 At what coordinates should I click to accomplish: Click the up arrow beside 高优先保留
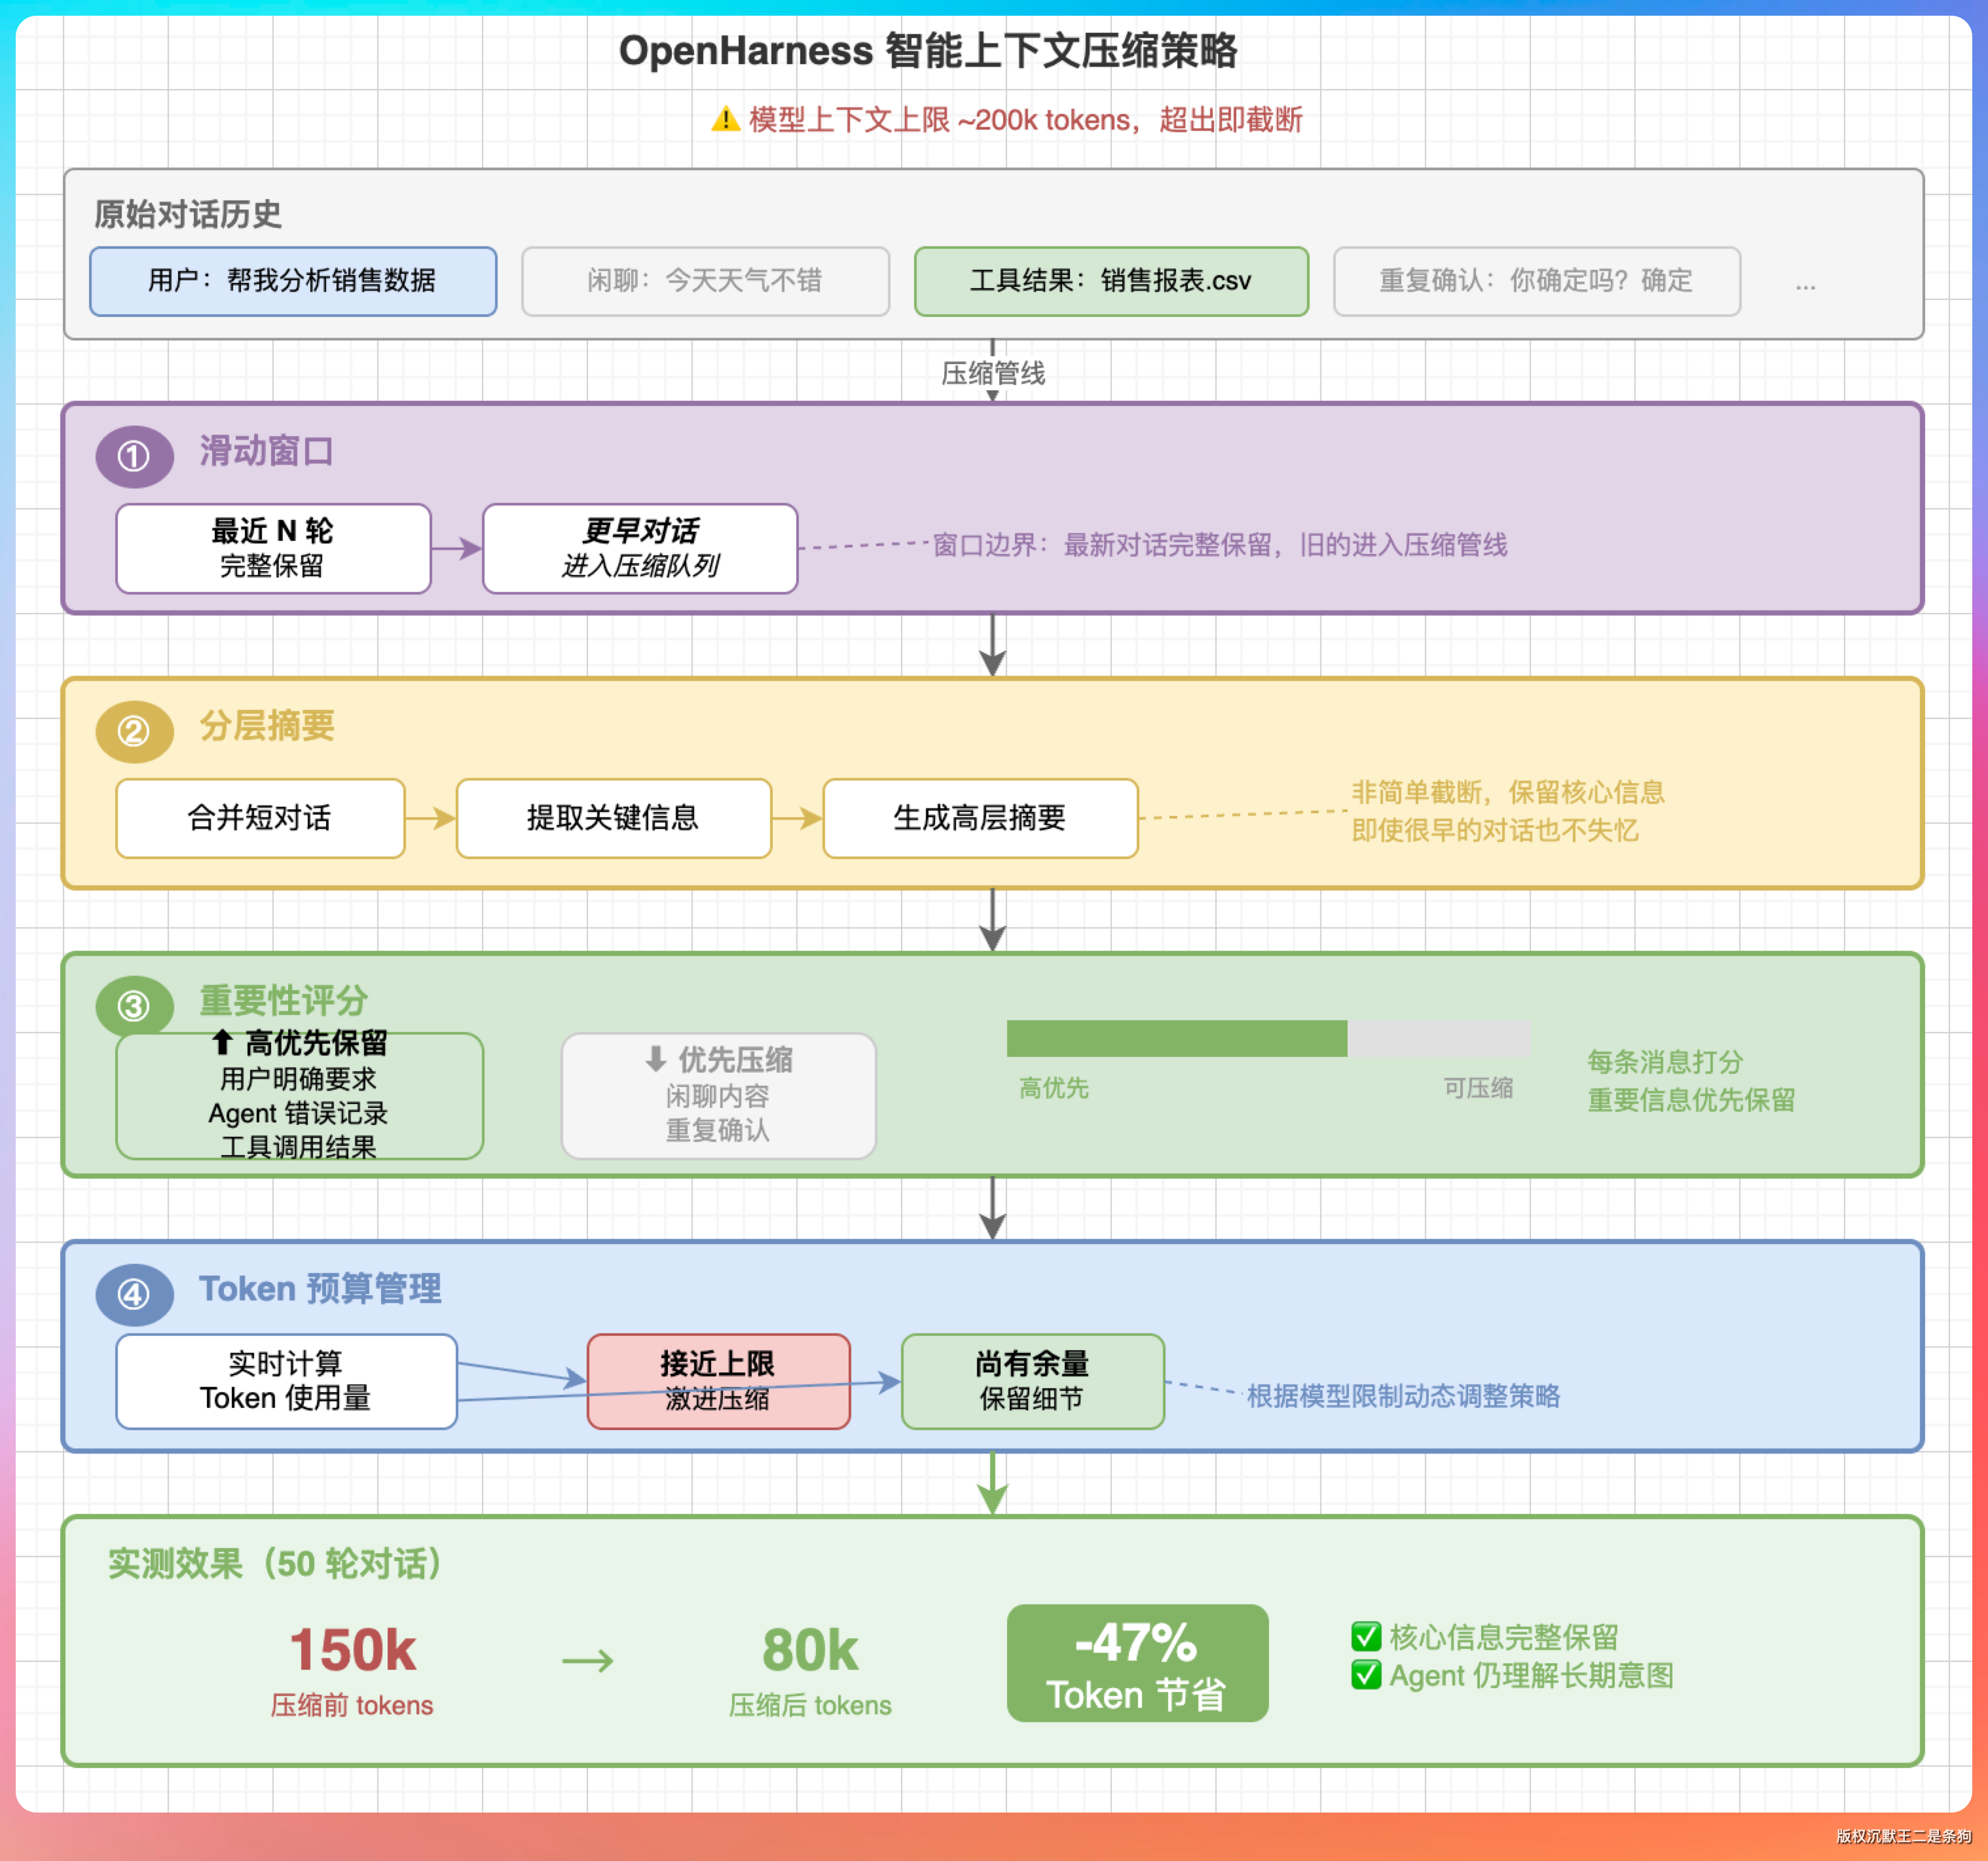tap(222, 1043)
